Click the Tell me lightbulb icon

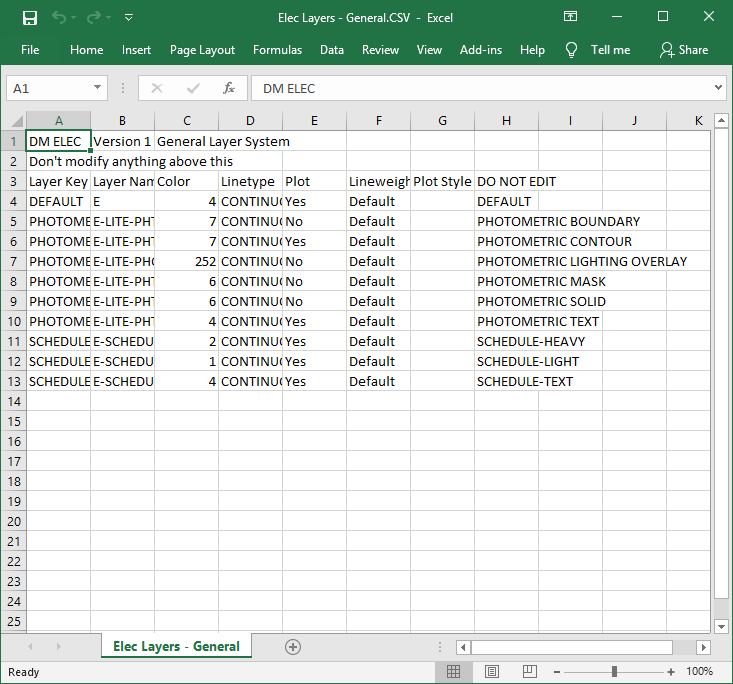571,50
